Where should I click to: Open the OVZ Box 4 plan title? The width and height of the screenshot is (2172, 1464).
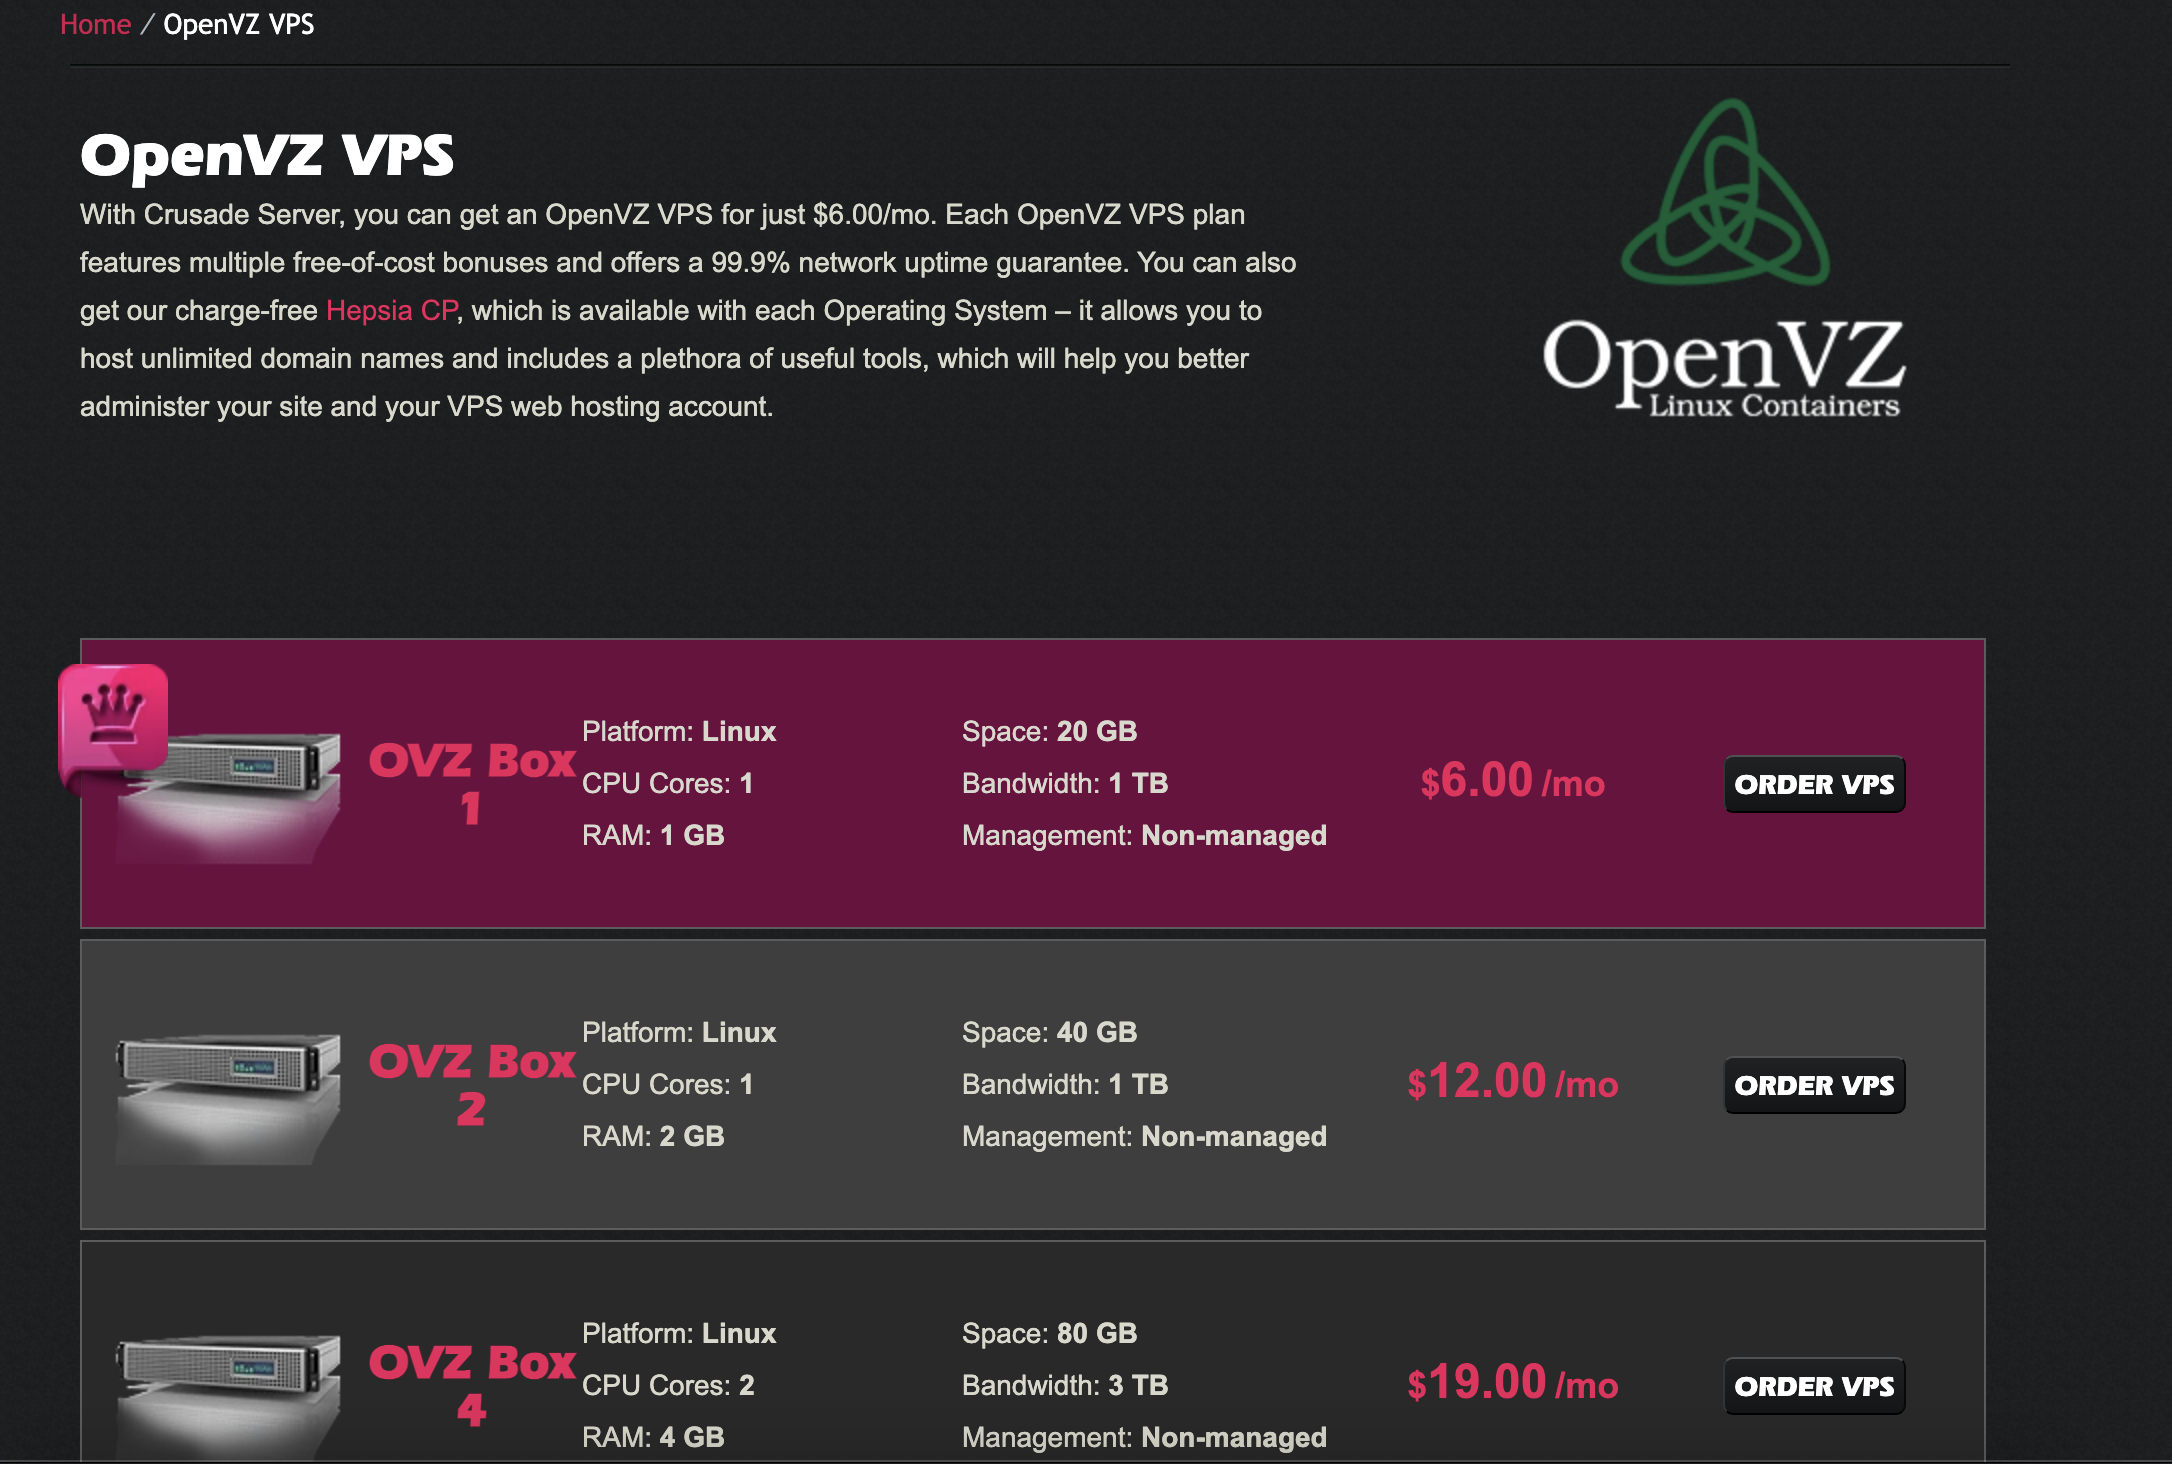click(x=472, y=1385)
